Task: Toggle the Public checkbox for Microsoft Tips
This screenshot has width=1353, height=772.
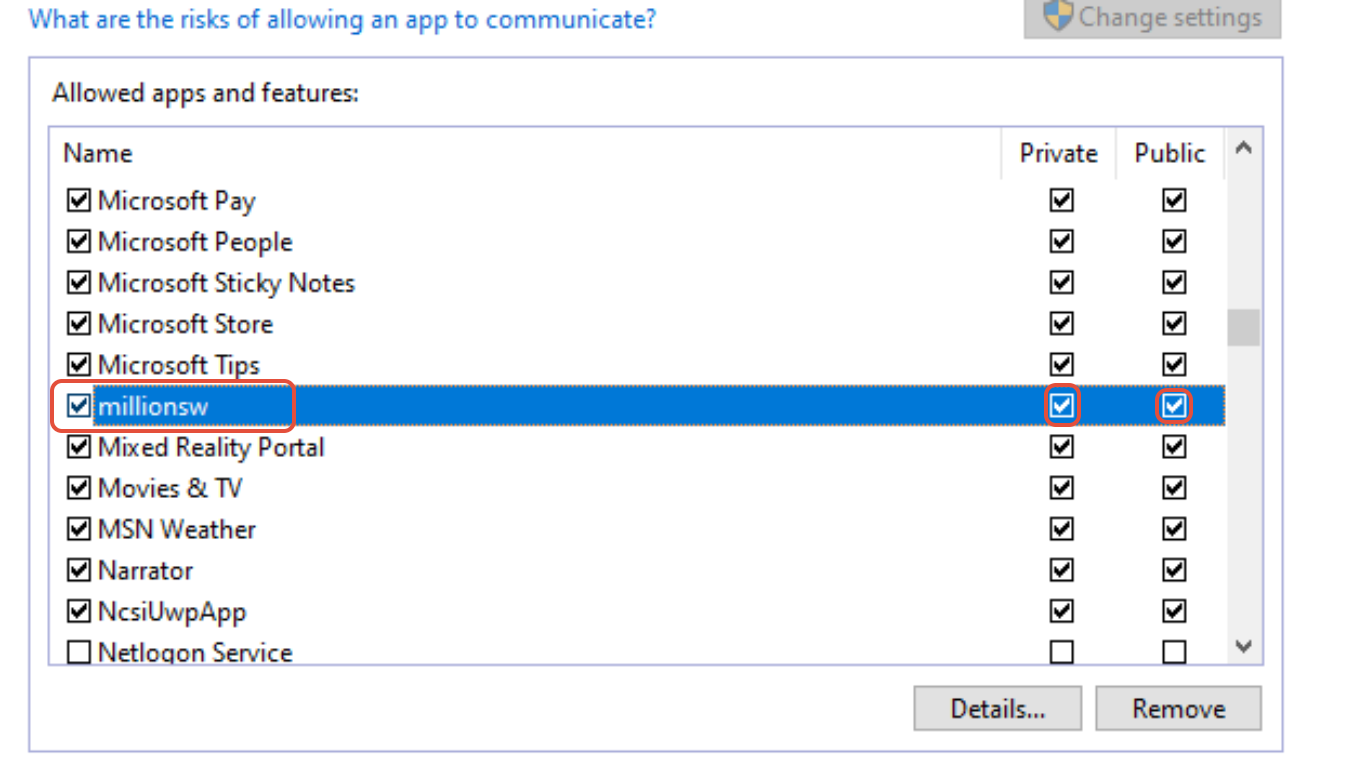Action: pos(1174,365)
